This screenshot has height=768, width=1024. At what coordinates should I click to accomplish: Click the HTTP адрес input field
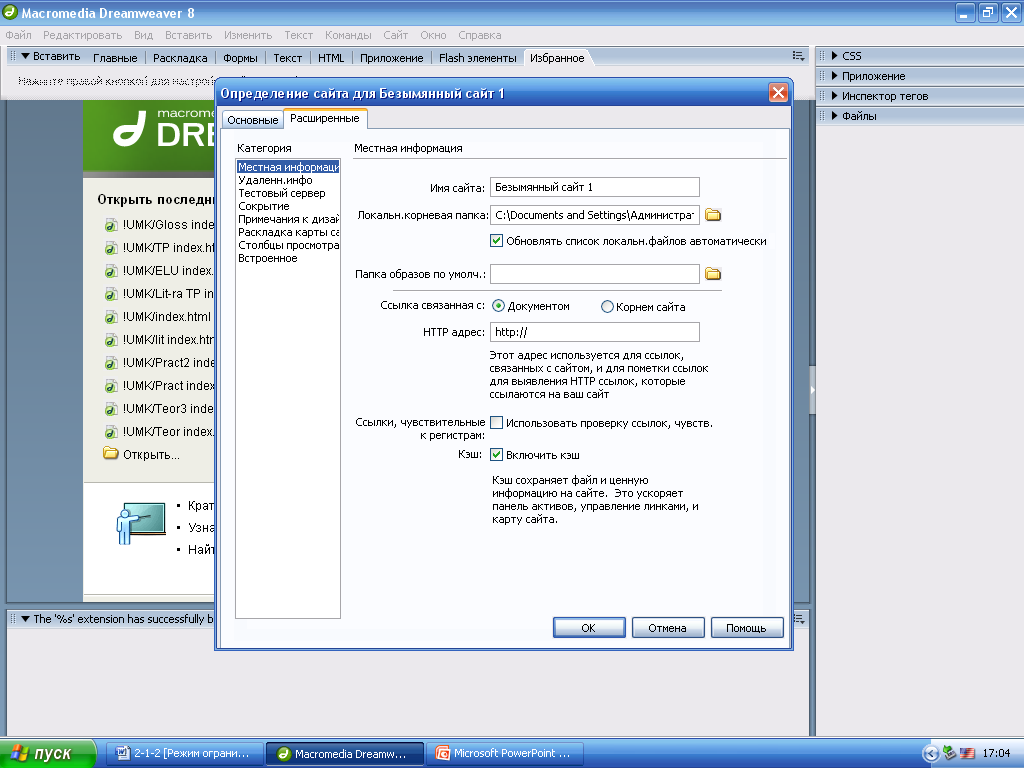(594, 332)
